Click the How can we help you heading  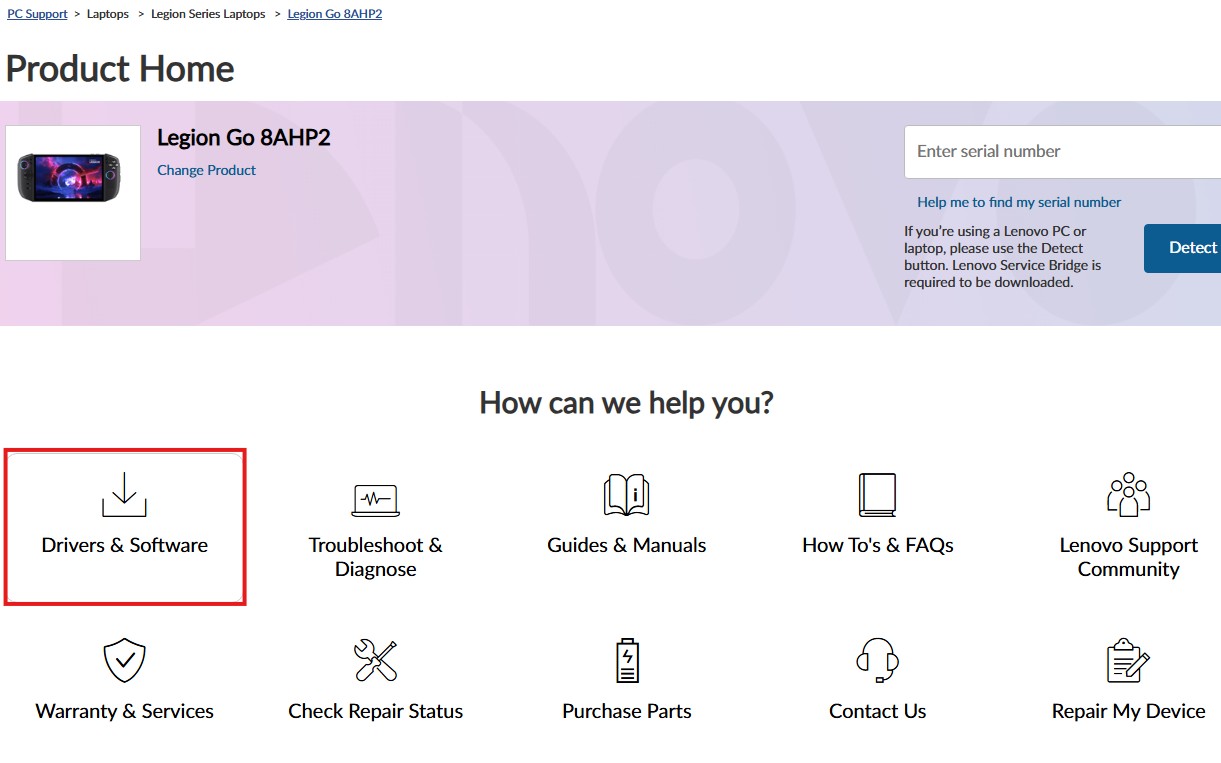626,403
